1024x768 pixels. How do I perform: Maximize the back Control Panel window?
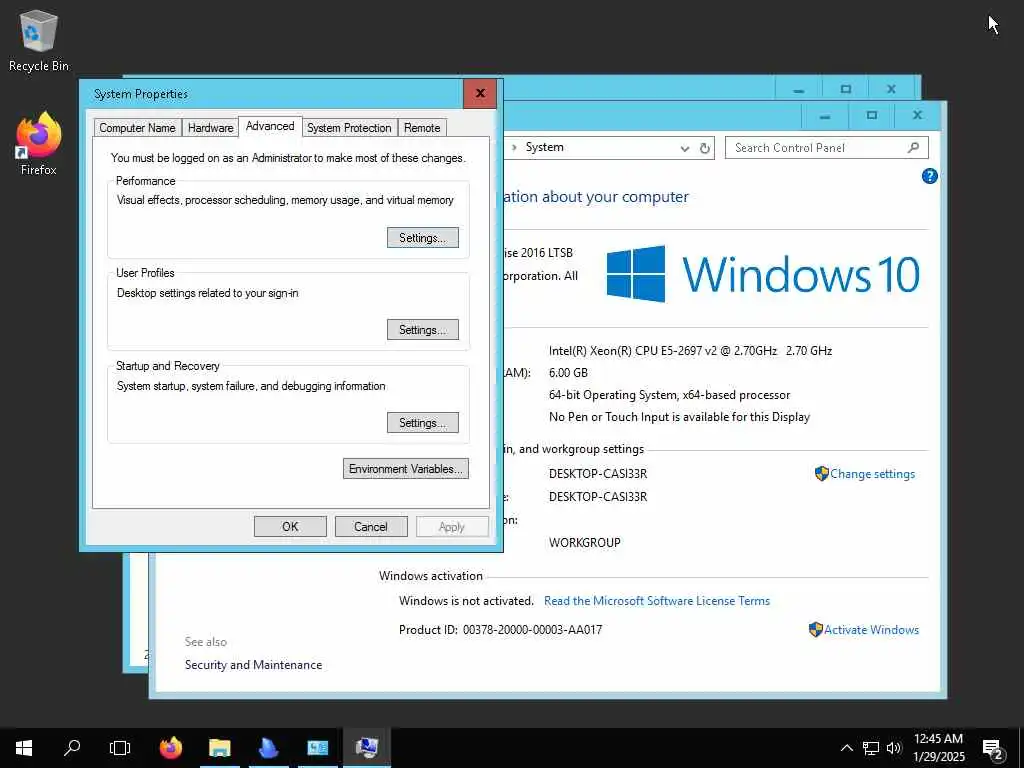(x=846, y=89)
